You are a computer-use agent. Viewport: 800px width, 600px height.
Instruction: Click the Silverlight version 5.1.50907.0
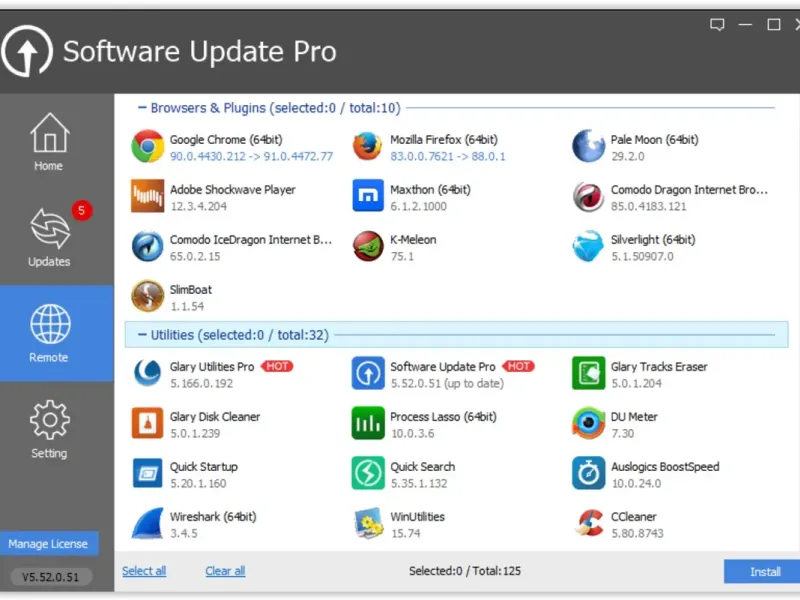pos(642,256)
